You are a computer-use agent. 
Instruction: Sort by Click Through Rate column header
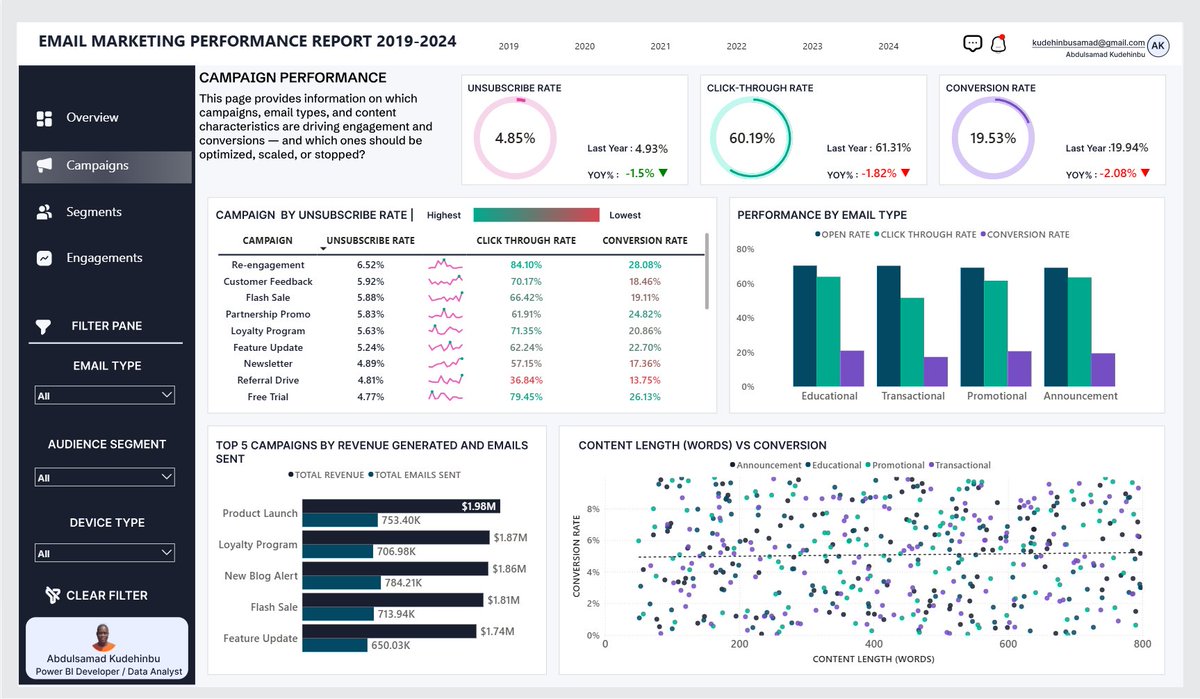(x=526, y=241)
